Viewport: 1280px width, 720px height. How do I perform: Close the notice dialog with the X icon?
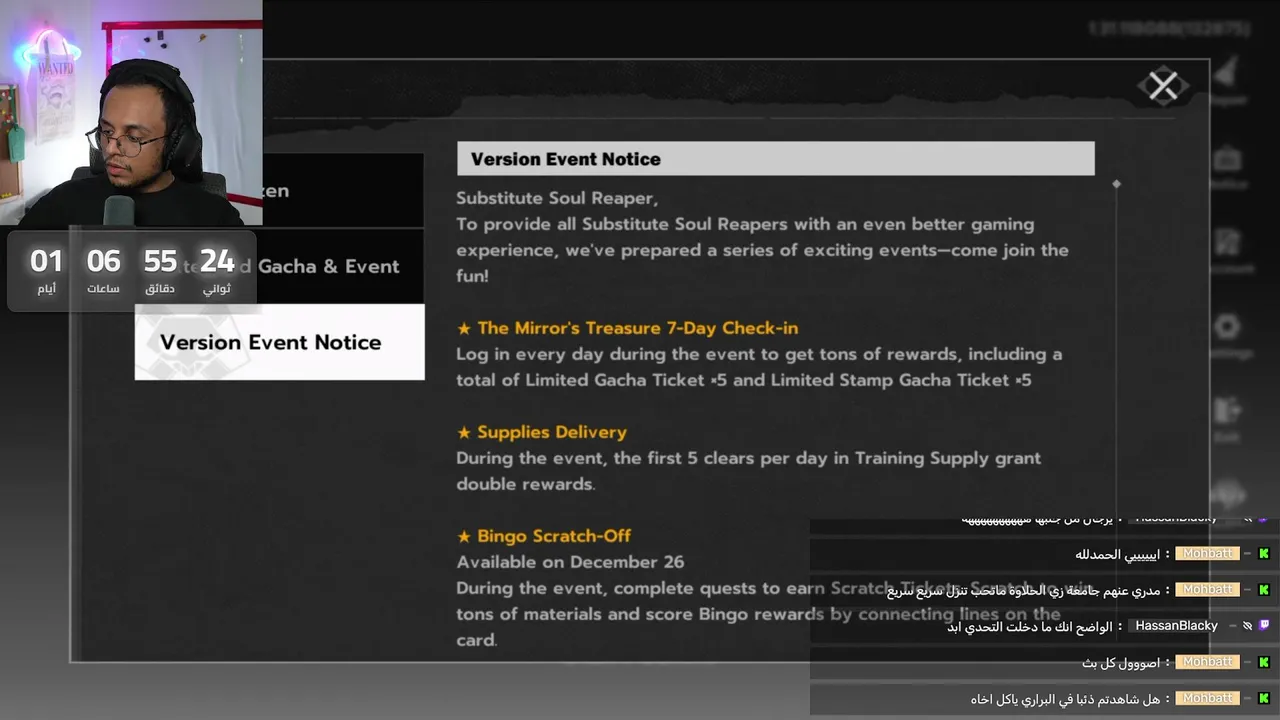(1163, 86)
